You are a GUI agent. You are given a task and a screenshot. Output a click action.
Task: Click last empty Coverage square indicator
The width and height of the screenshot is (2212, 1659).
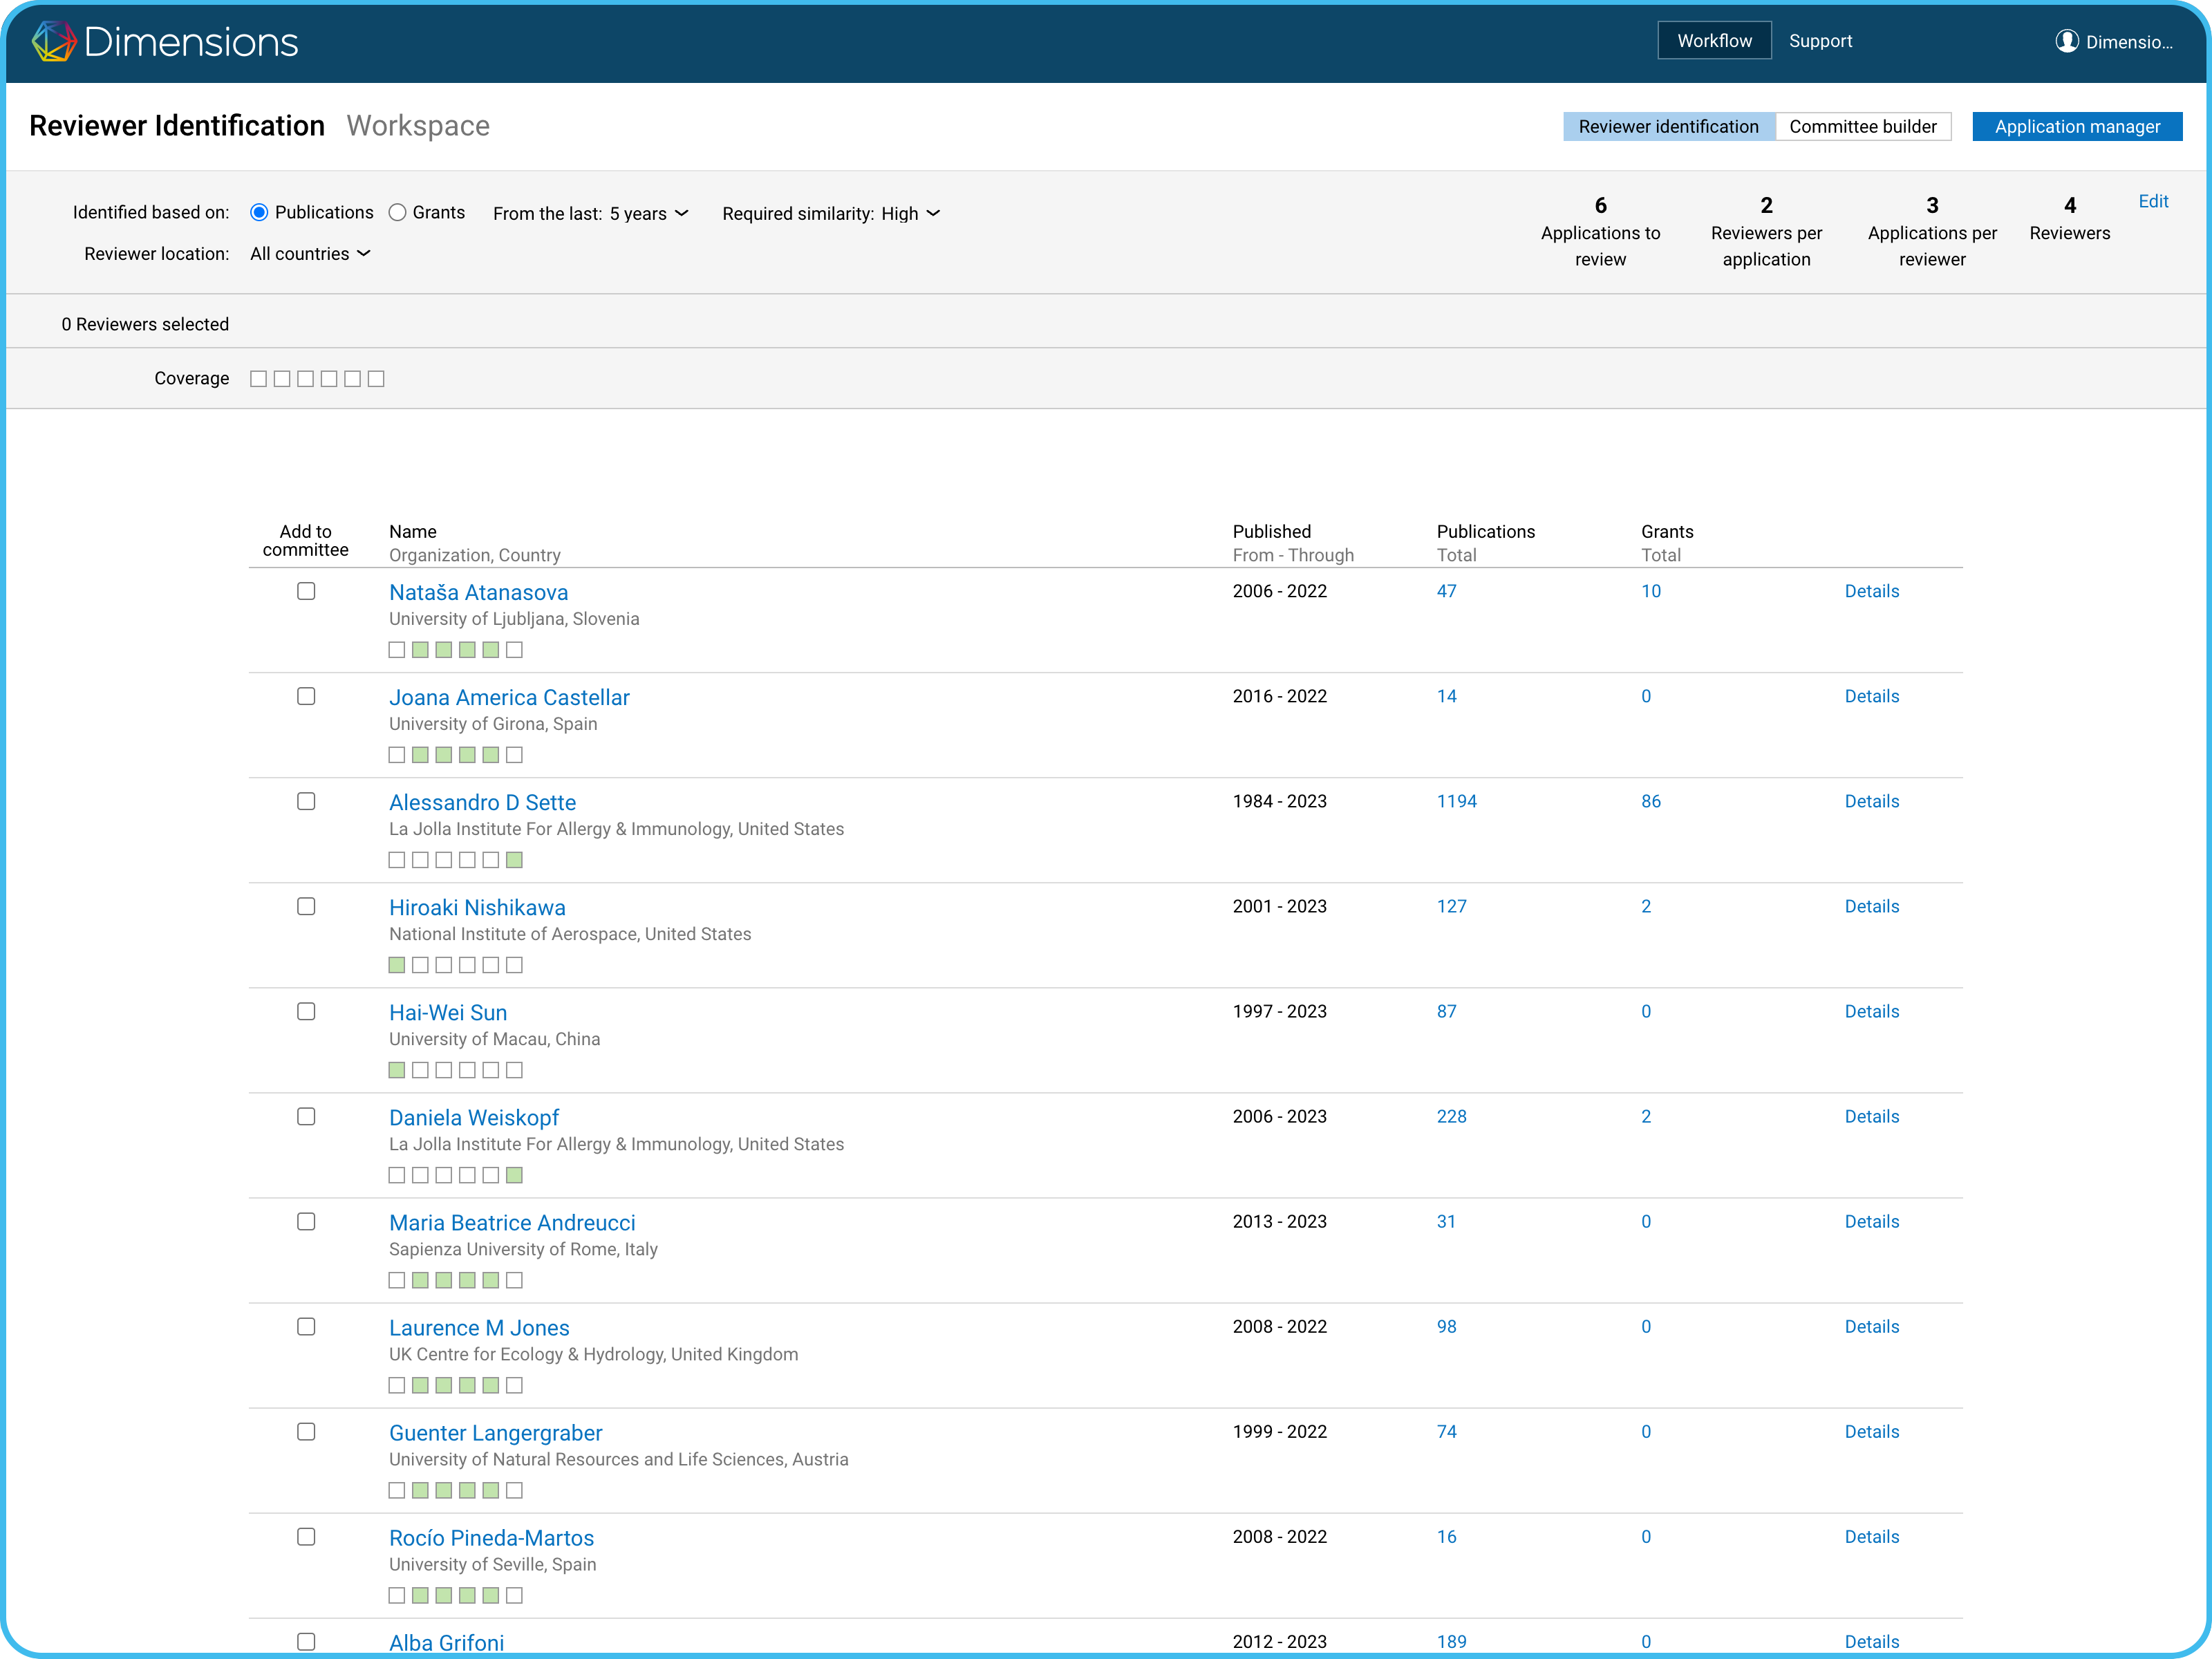[x=376, y=379]
